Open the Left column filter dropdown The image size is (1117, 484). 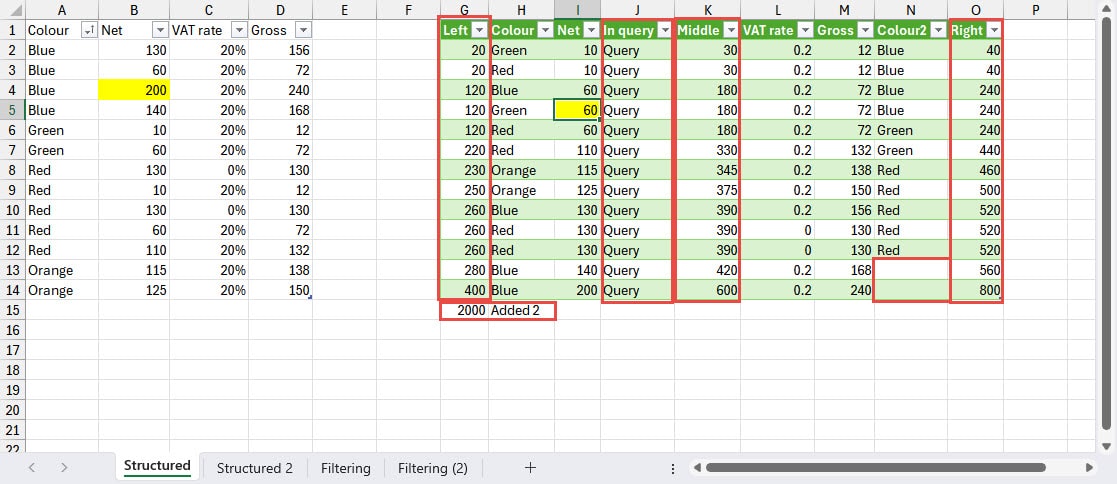pyautogui.click(x=479, y=31)
